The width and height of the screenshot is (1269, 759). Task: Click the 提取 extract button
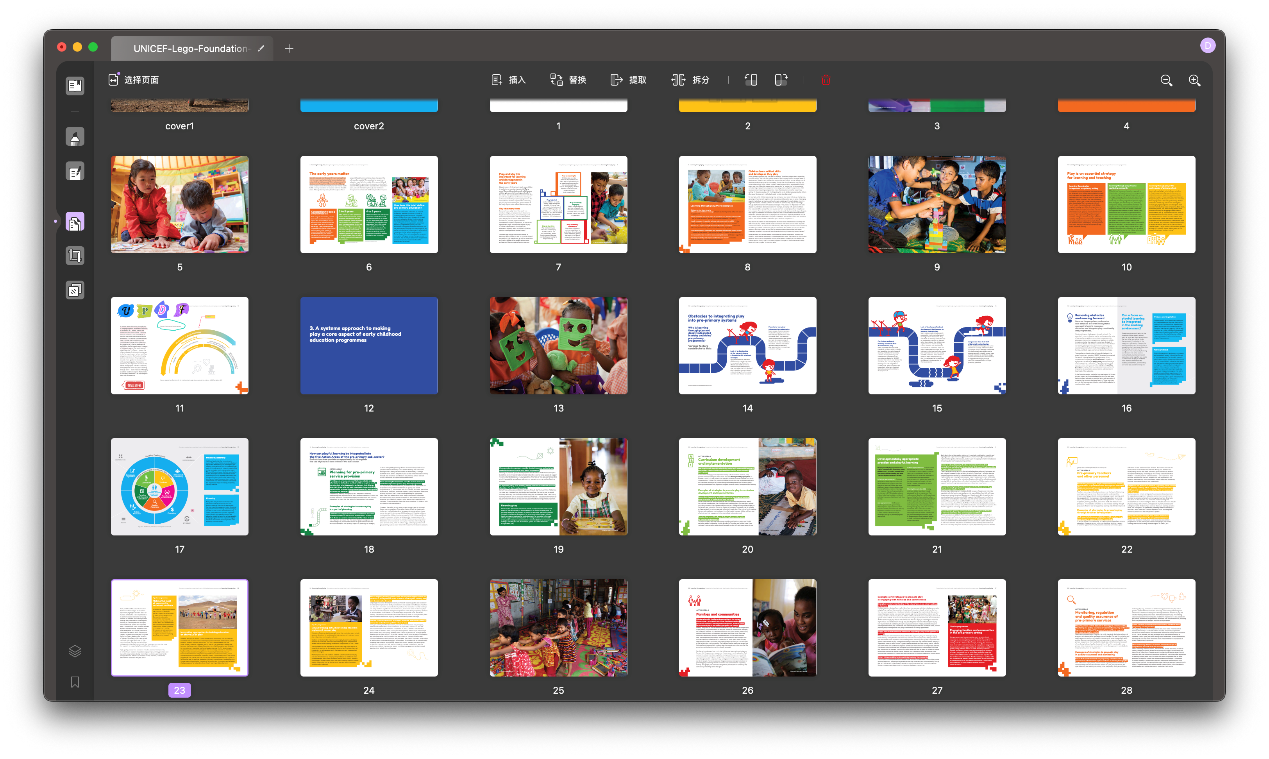click(x=628, y=80)
